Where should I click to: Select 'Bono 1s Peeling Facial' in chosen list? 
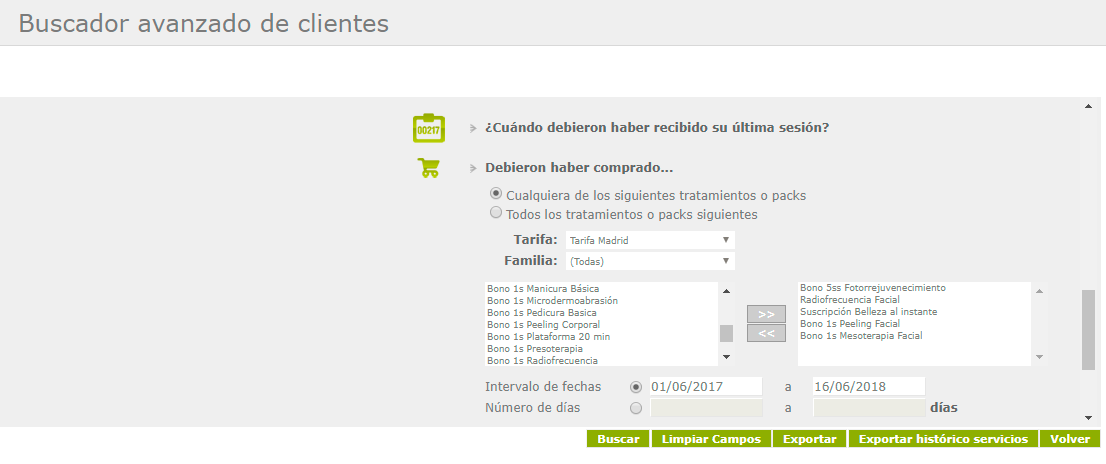pos(849,324)
